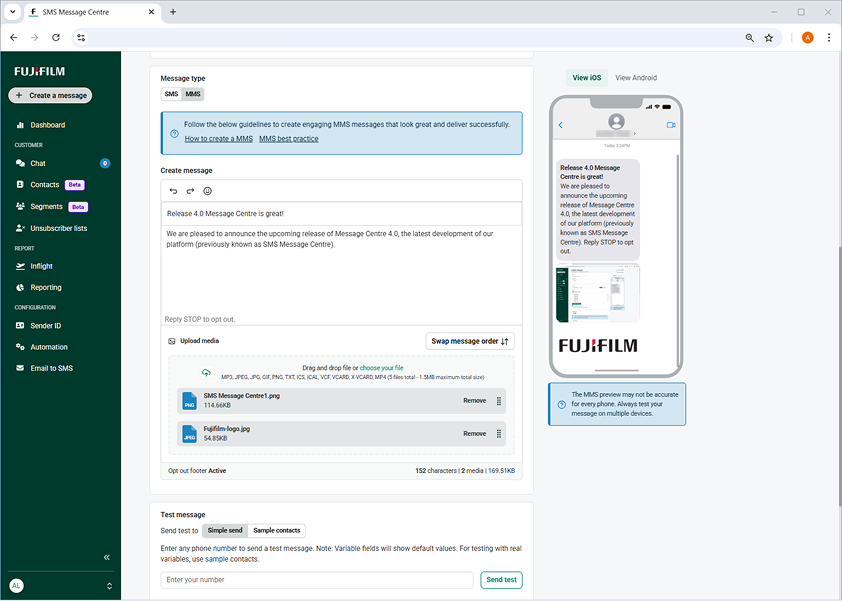The height and width of the screenshot is (601, 842).
Task: Click the JPEG file icon for Fujifilm-logo
Action: (190, 433)
